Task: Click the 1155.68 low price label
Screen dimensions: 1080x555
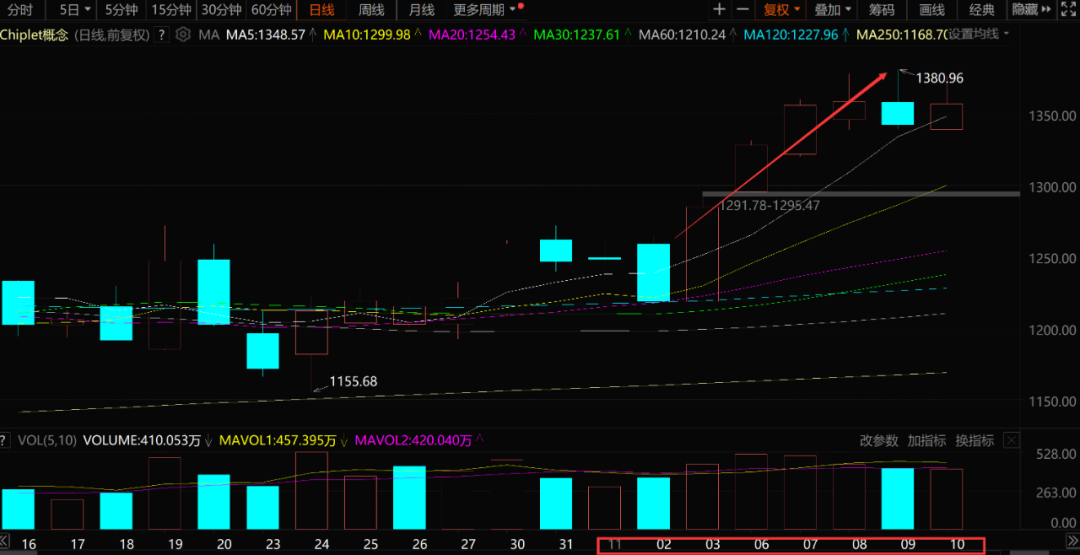Action: [x=353, y=381]
